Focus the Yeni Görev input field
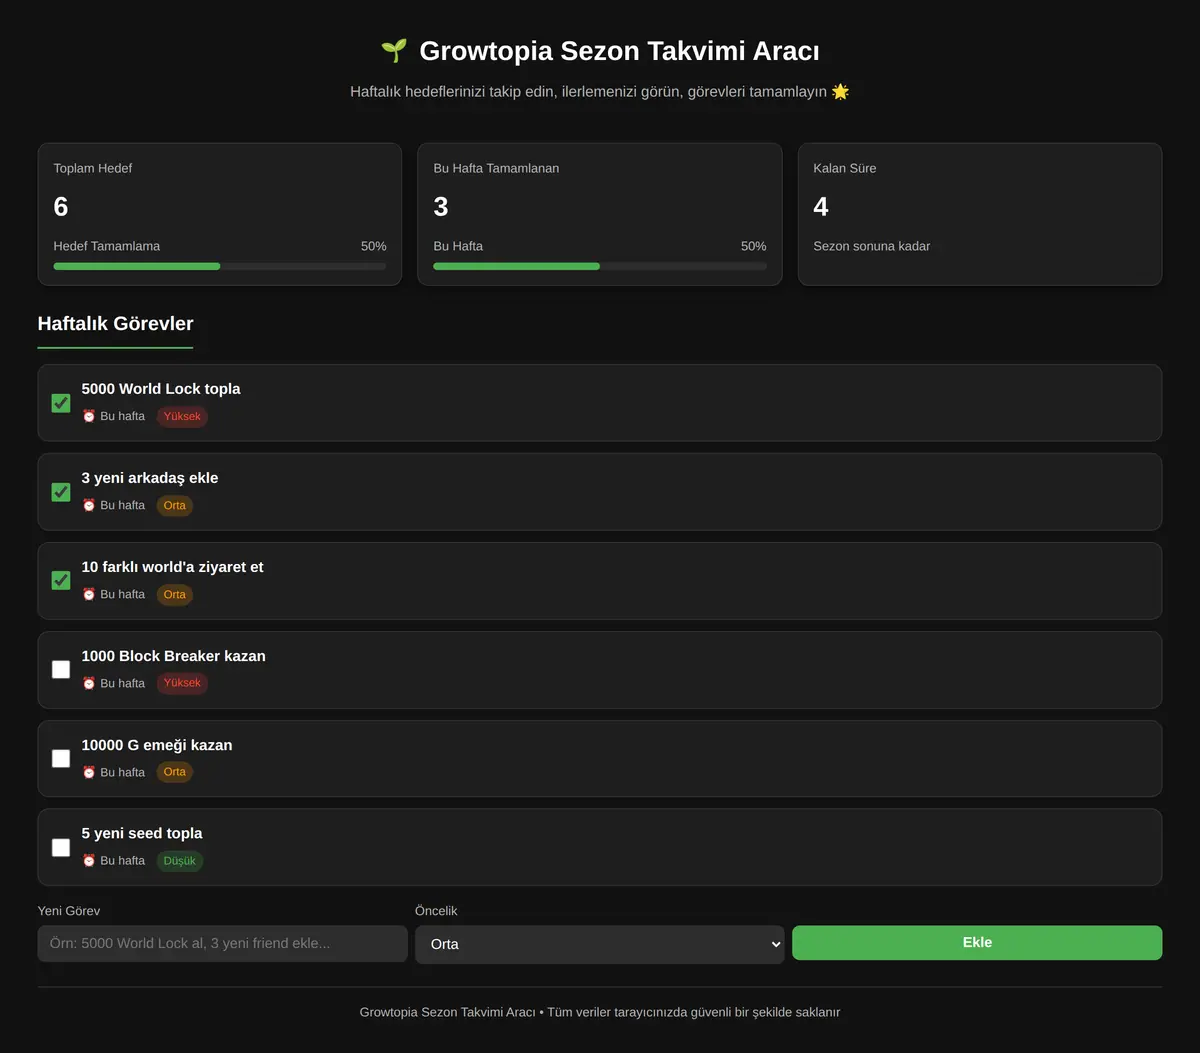Viewport: 1200px width, 1053px height. [223, 943]
